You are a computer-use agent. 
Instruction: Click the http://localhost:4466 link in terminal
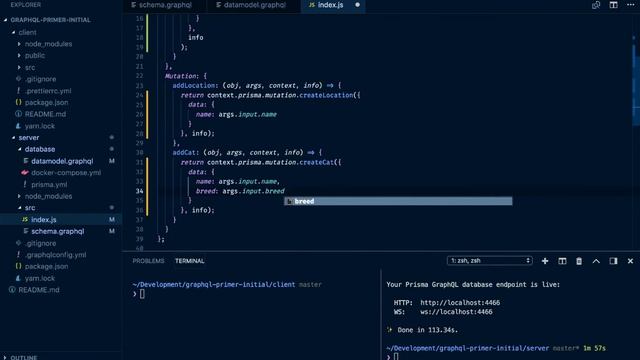coord(460,302)
